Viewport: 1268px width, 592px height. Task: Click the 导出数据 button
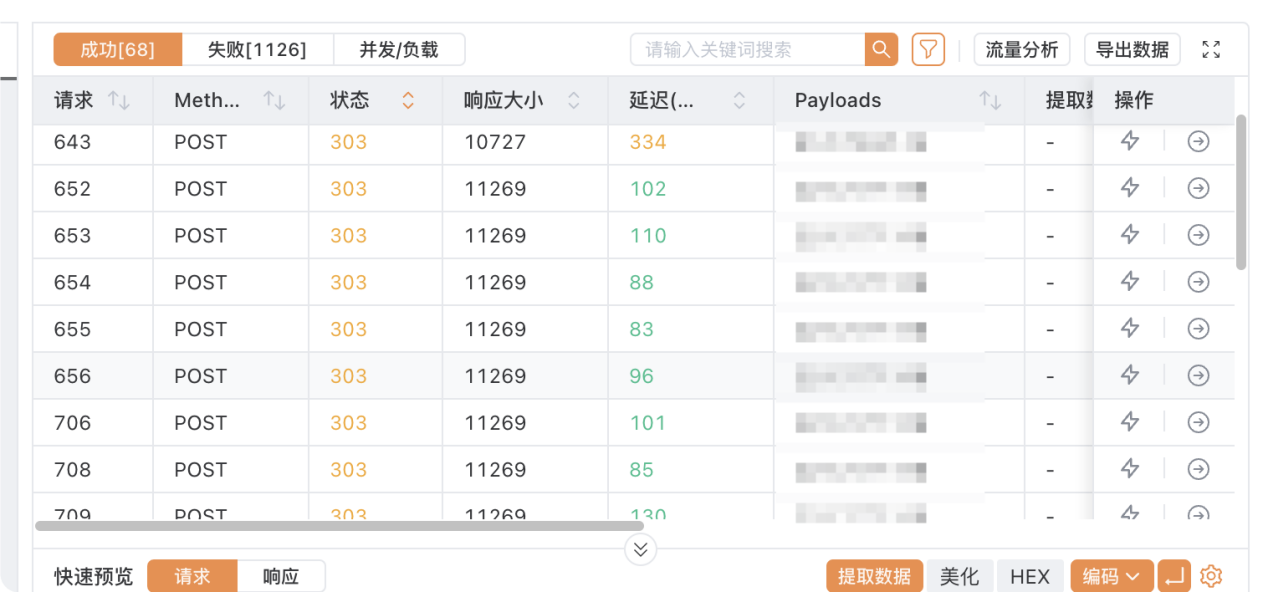pyautogui.click(x=1132, y=49)
